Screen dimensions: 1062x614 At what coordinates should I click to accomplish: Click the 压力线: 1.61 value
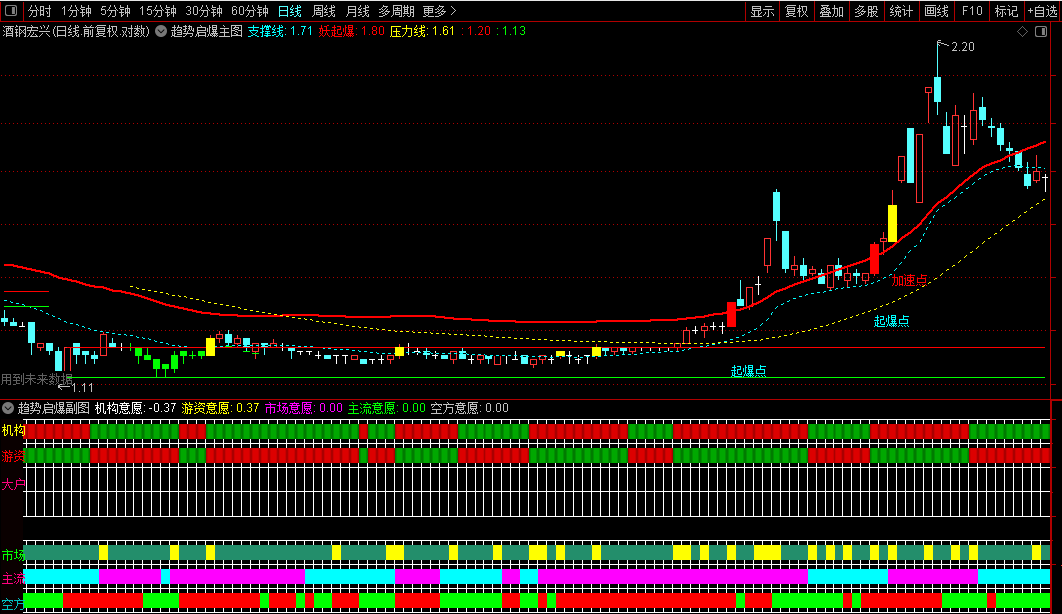click(x=423, y=31)
